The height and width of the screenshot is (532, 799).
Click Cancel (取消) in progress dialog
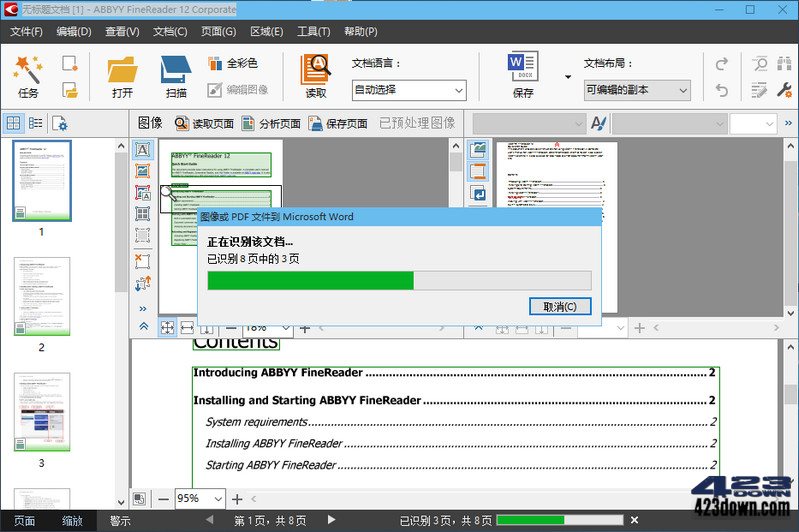pyautogui.click(x=559, y=306)
